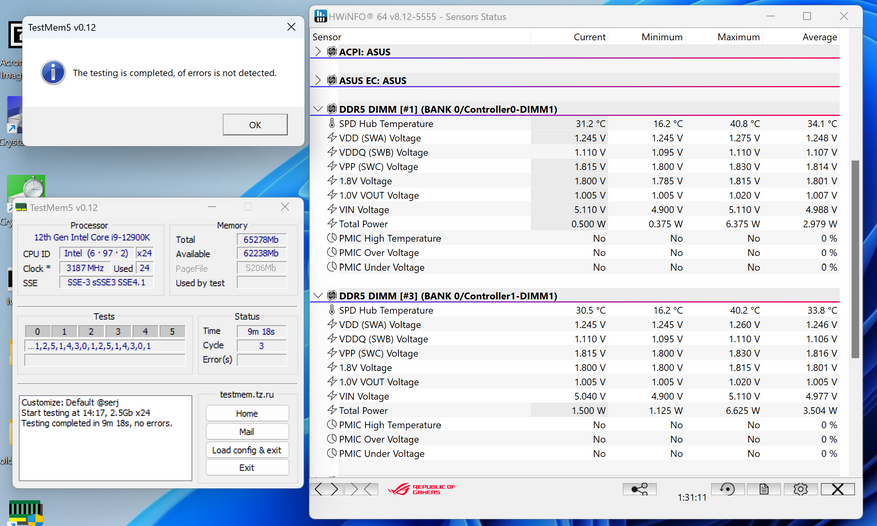
Task: Collapse the DDR5 DIMM [#1] group
Action: coord(319,109)
